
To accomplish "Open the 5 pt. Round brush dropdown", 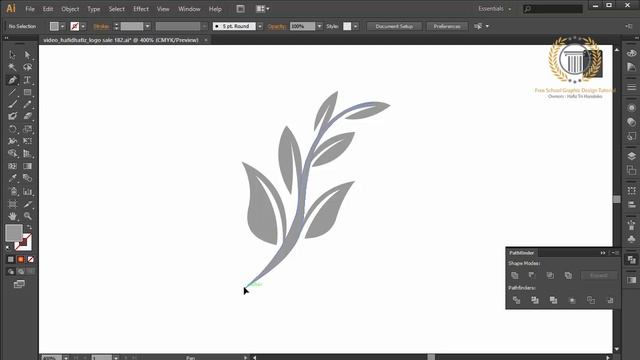I will click(x=260, y=26).
